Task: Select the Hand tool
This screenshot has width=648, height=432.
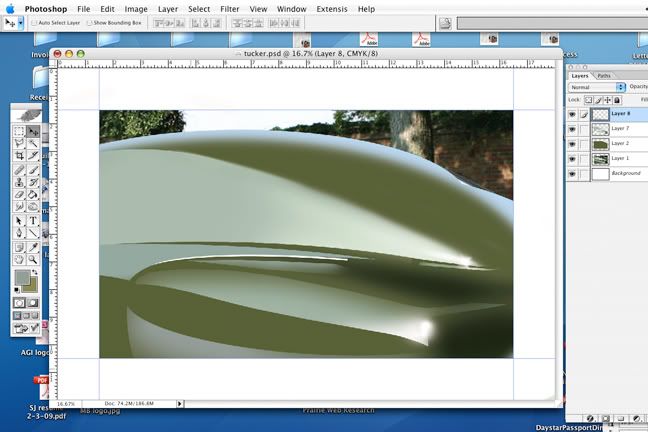Action: click(19, 260)
